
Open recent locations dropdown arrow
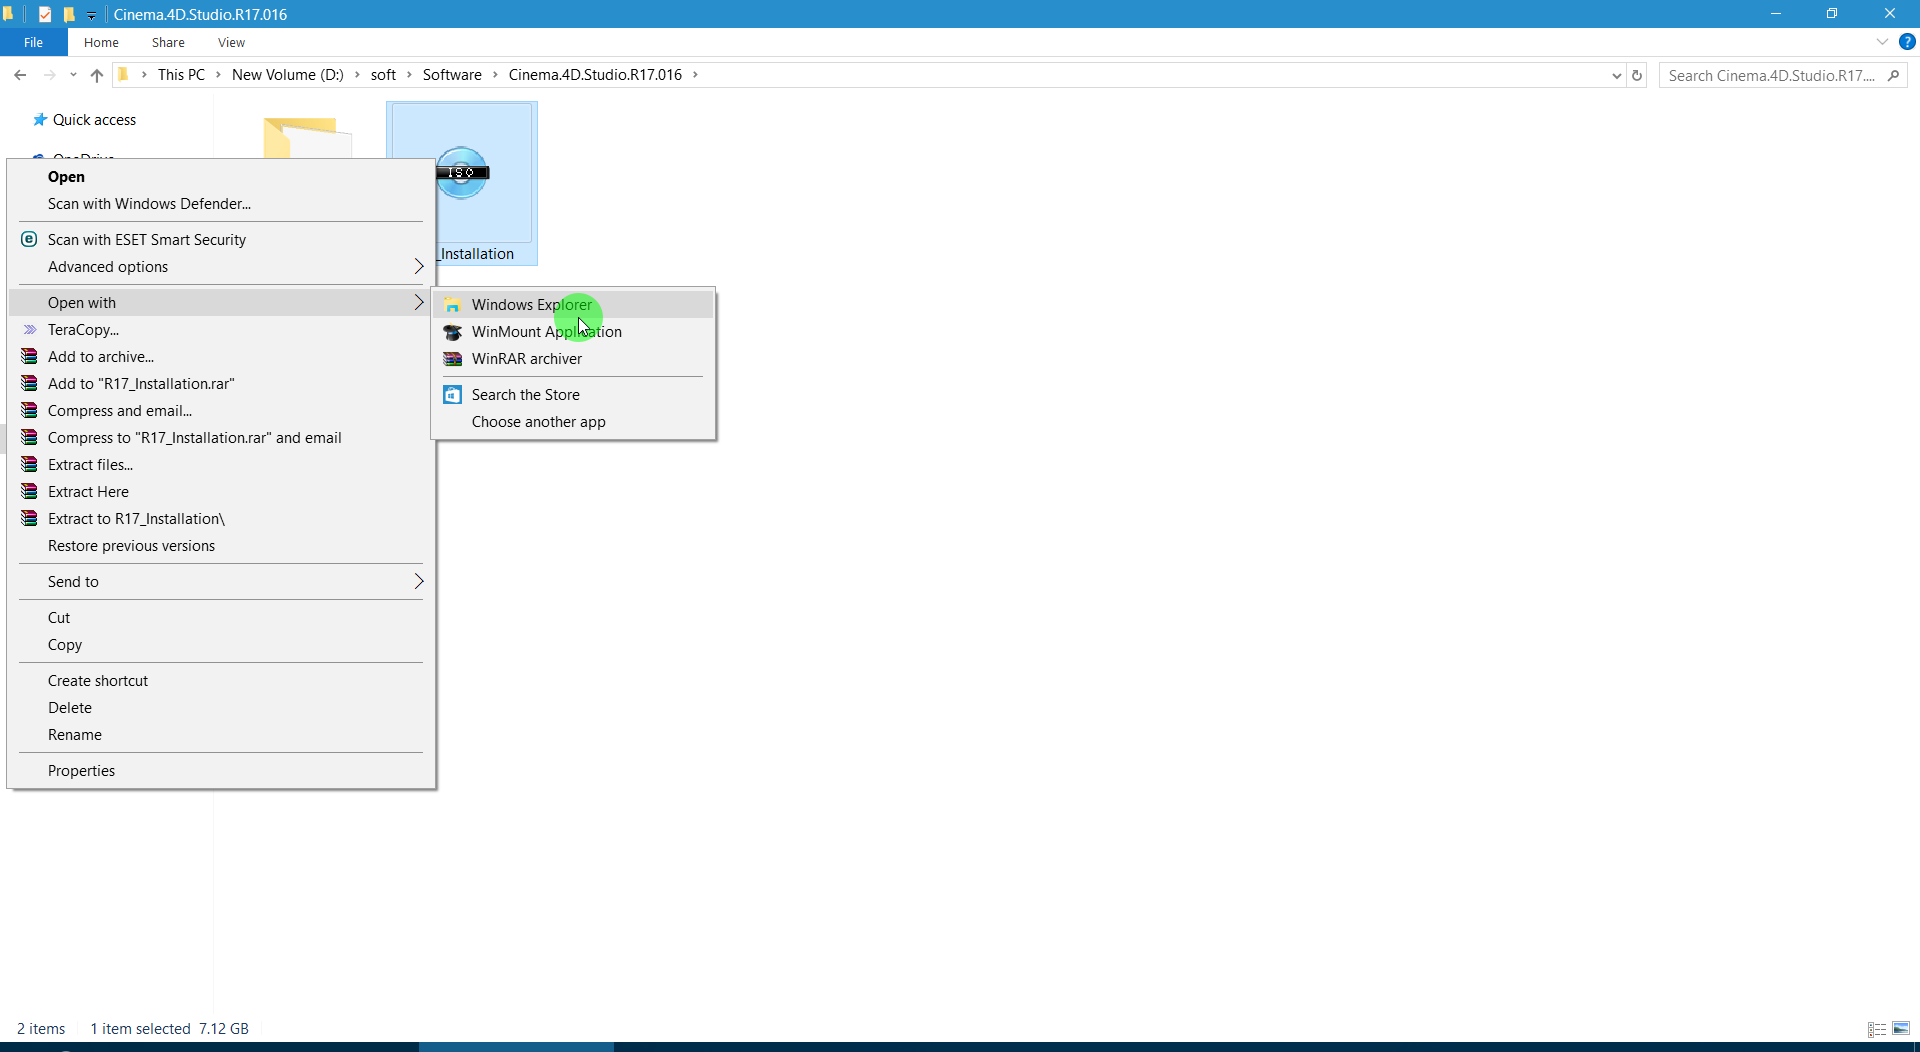(x=73, y=75)
